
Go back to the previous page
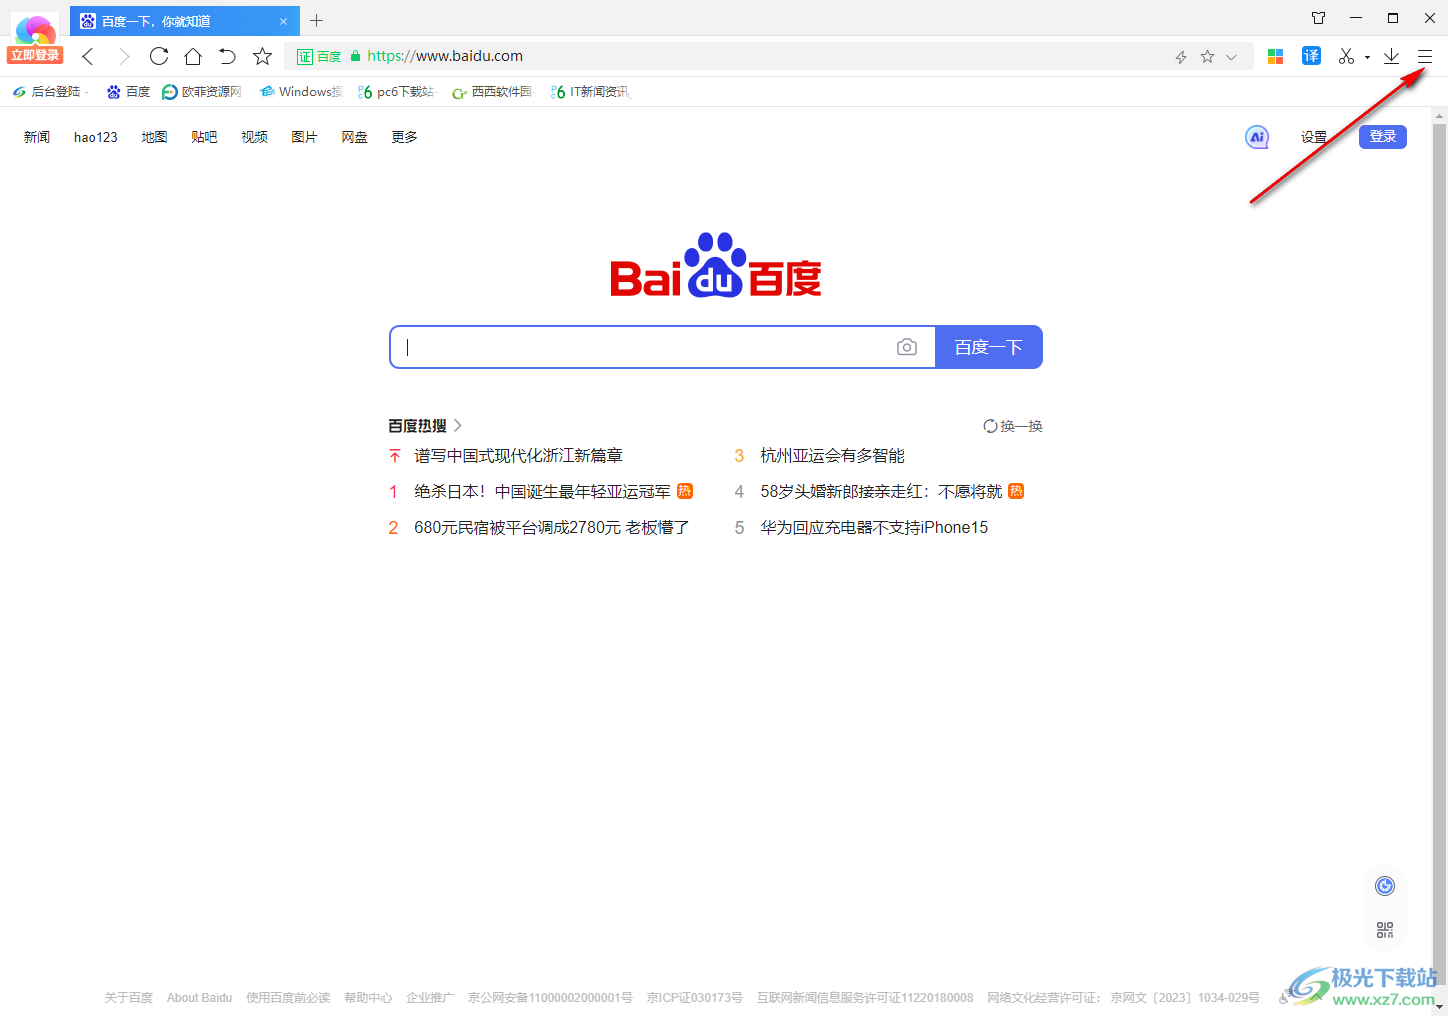[x=88, y=56]
